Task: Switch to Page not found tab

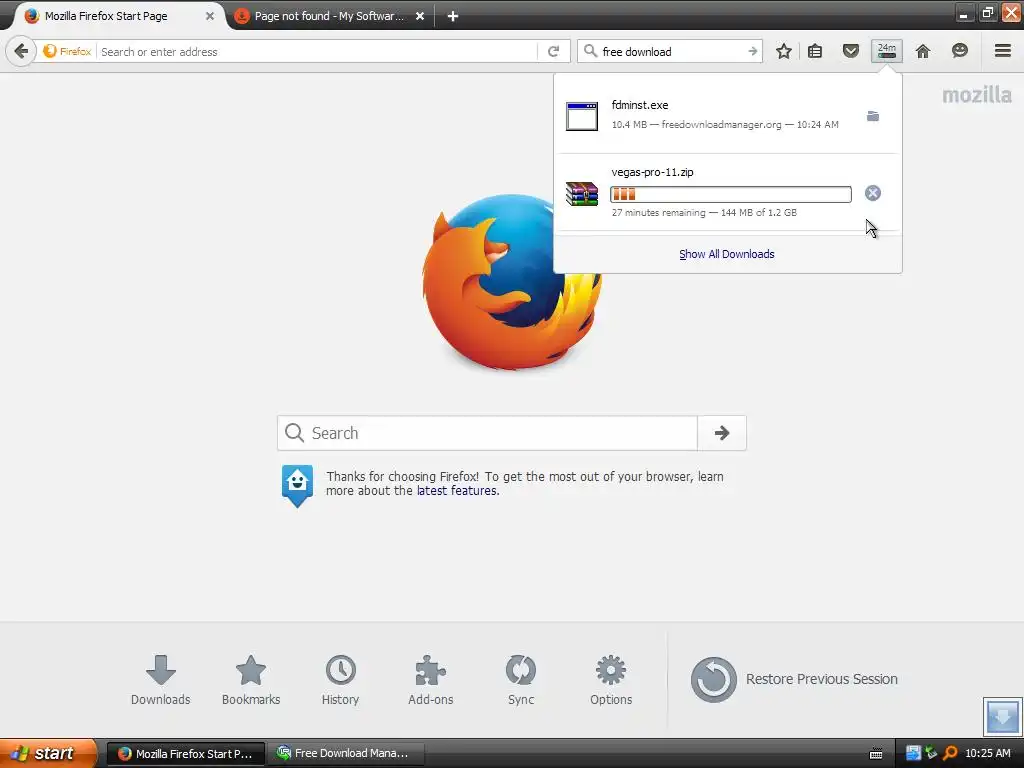Action: point(329,16)
